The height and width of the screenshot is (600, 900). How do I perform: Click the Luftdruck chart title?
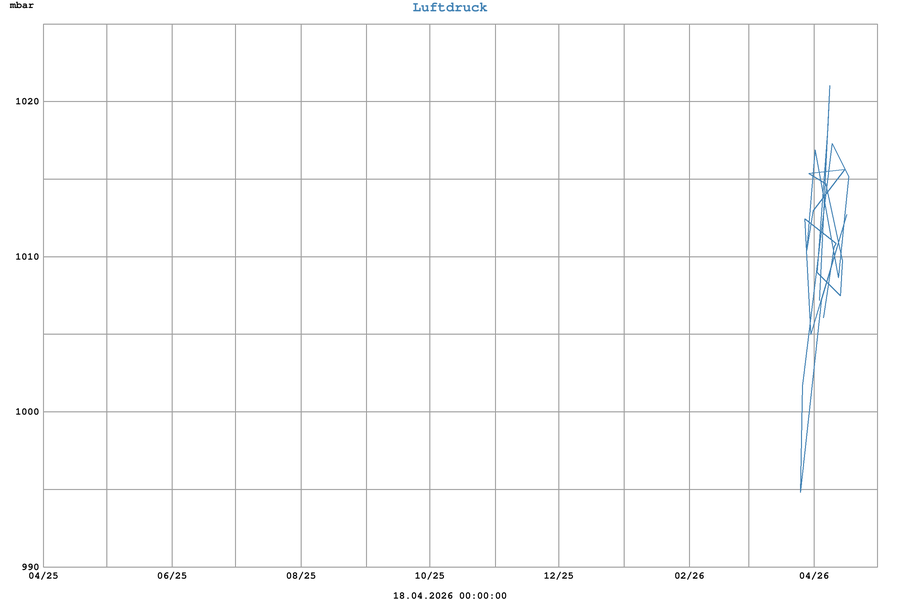[x=450, y=8]
